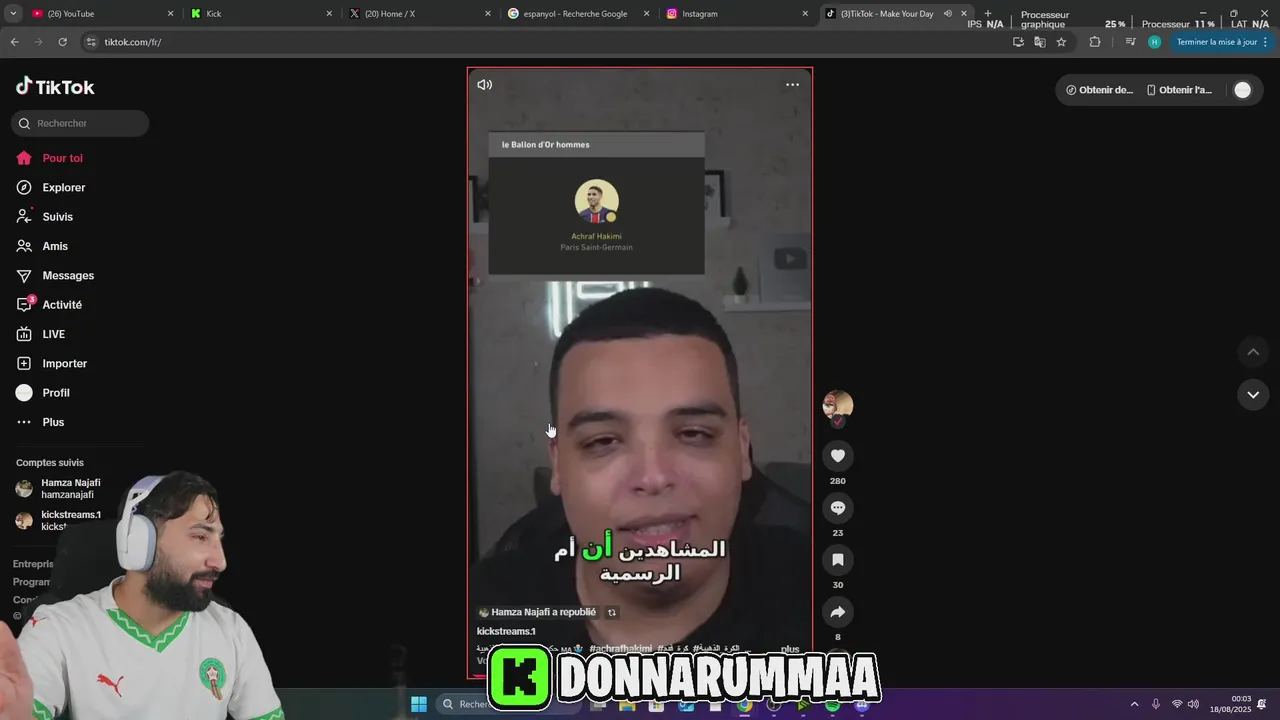Open profile avatar at top right

click(x=1242, y=90)
